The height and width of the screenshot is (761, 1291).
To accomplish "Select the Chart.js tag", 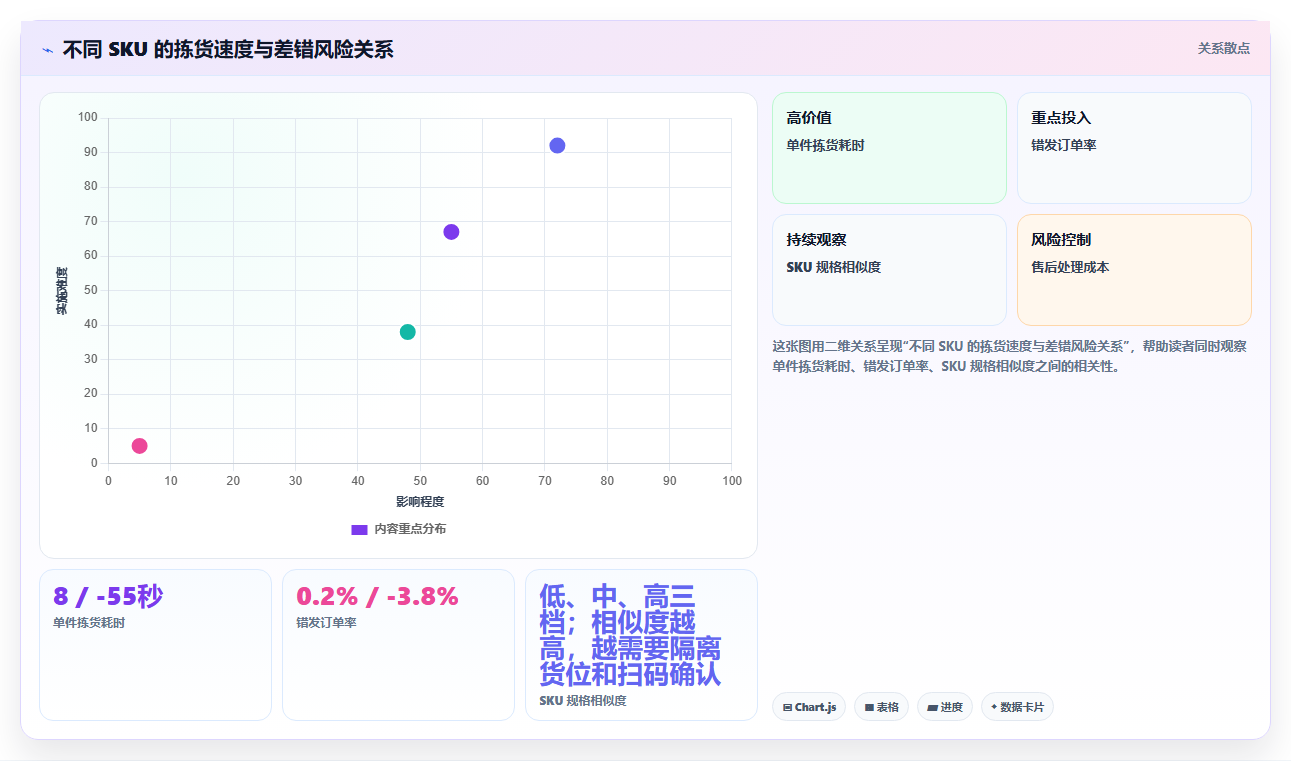I will (x=809, y=707).
